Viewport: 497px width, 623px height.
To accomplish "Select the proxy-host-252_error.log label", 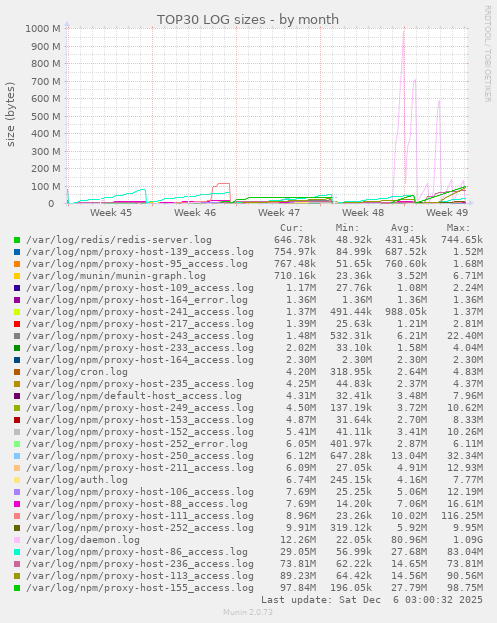I will pyautogui.click(x=137, y=444).
